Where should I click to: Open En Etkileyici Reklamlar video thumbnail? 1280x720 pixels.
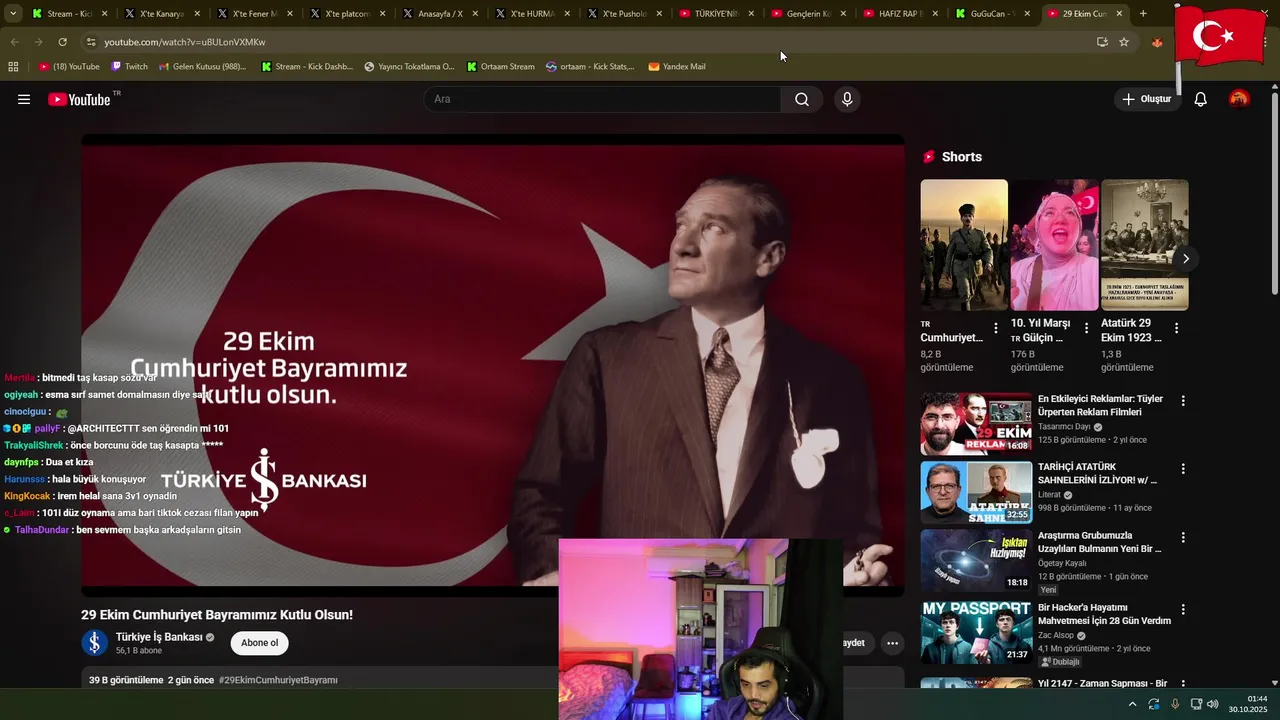point(976,424)
